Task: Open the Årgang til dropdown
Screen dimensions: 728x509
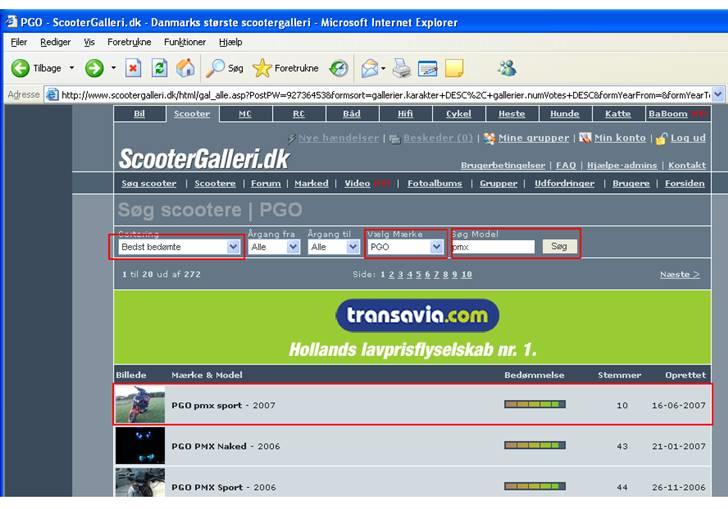Action: 334,247
